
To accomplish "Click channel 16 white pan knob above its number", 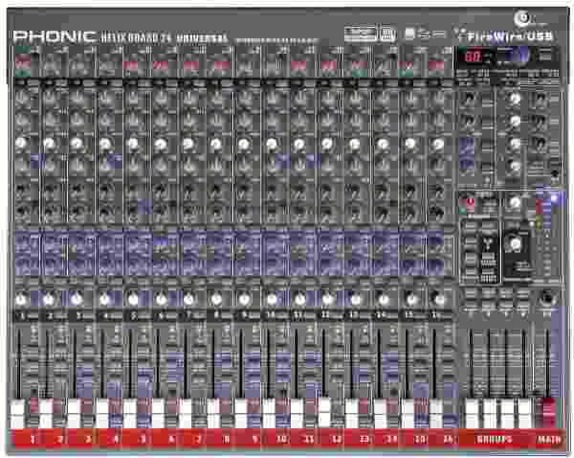I will click(437, 299).
